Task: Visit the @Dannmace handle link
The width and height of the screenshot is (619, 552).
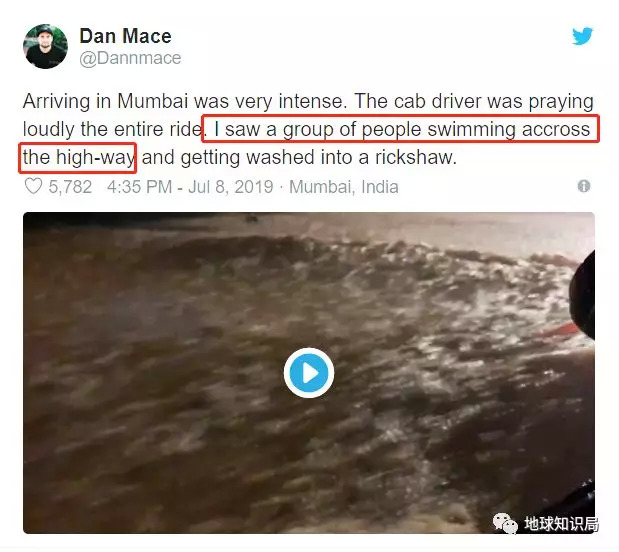Action: click(x=130, y=58)
